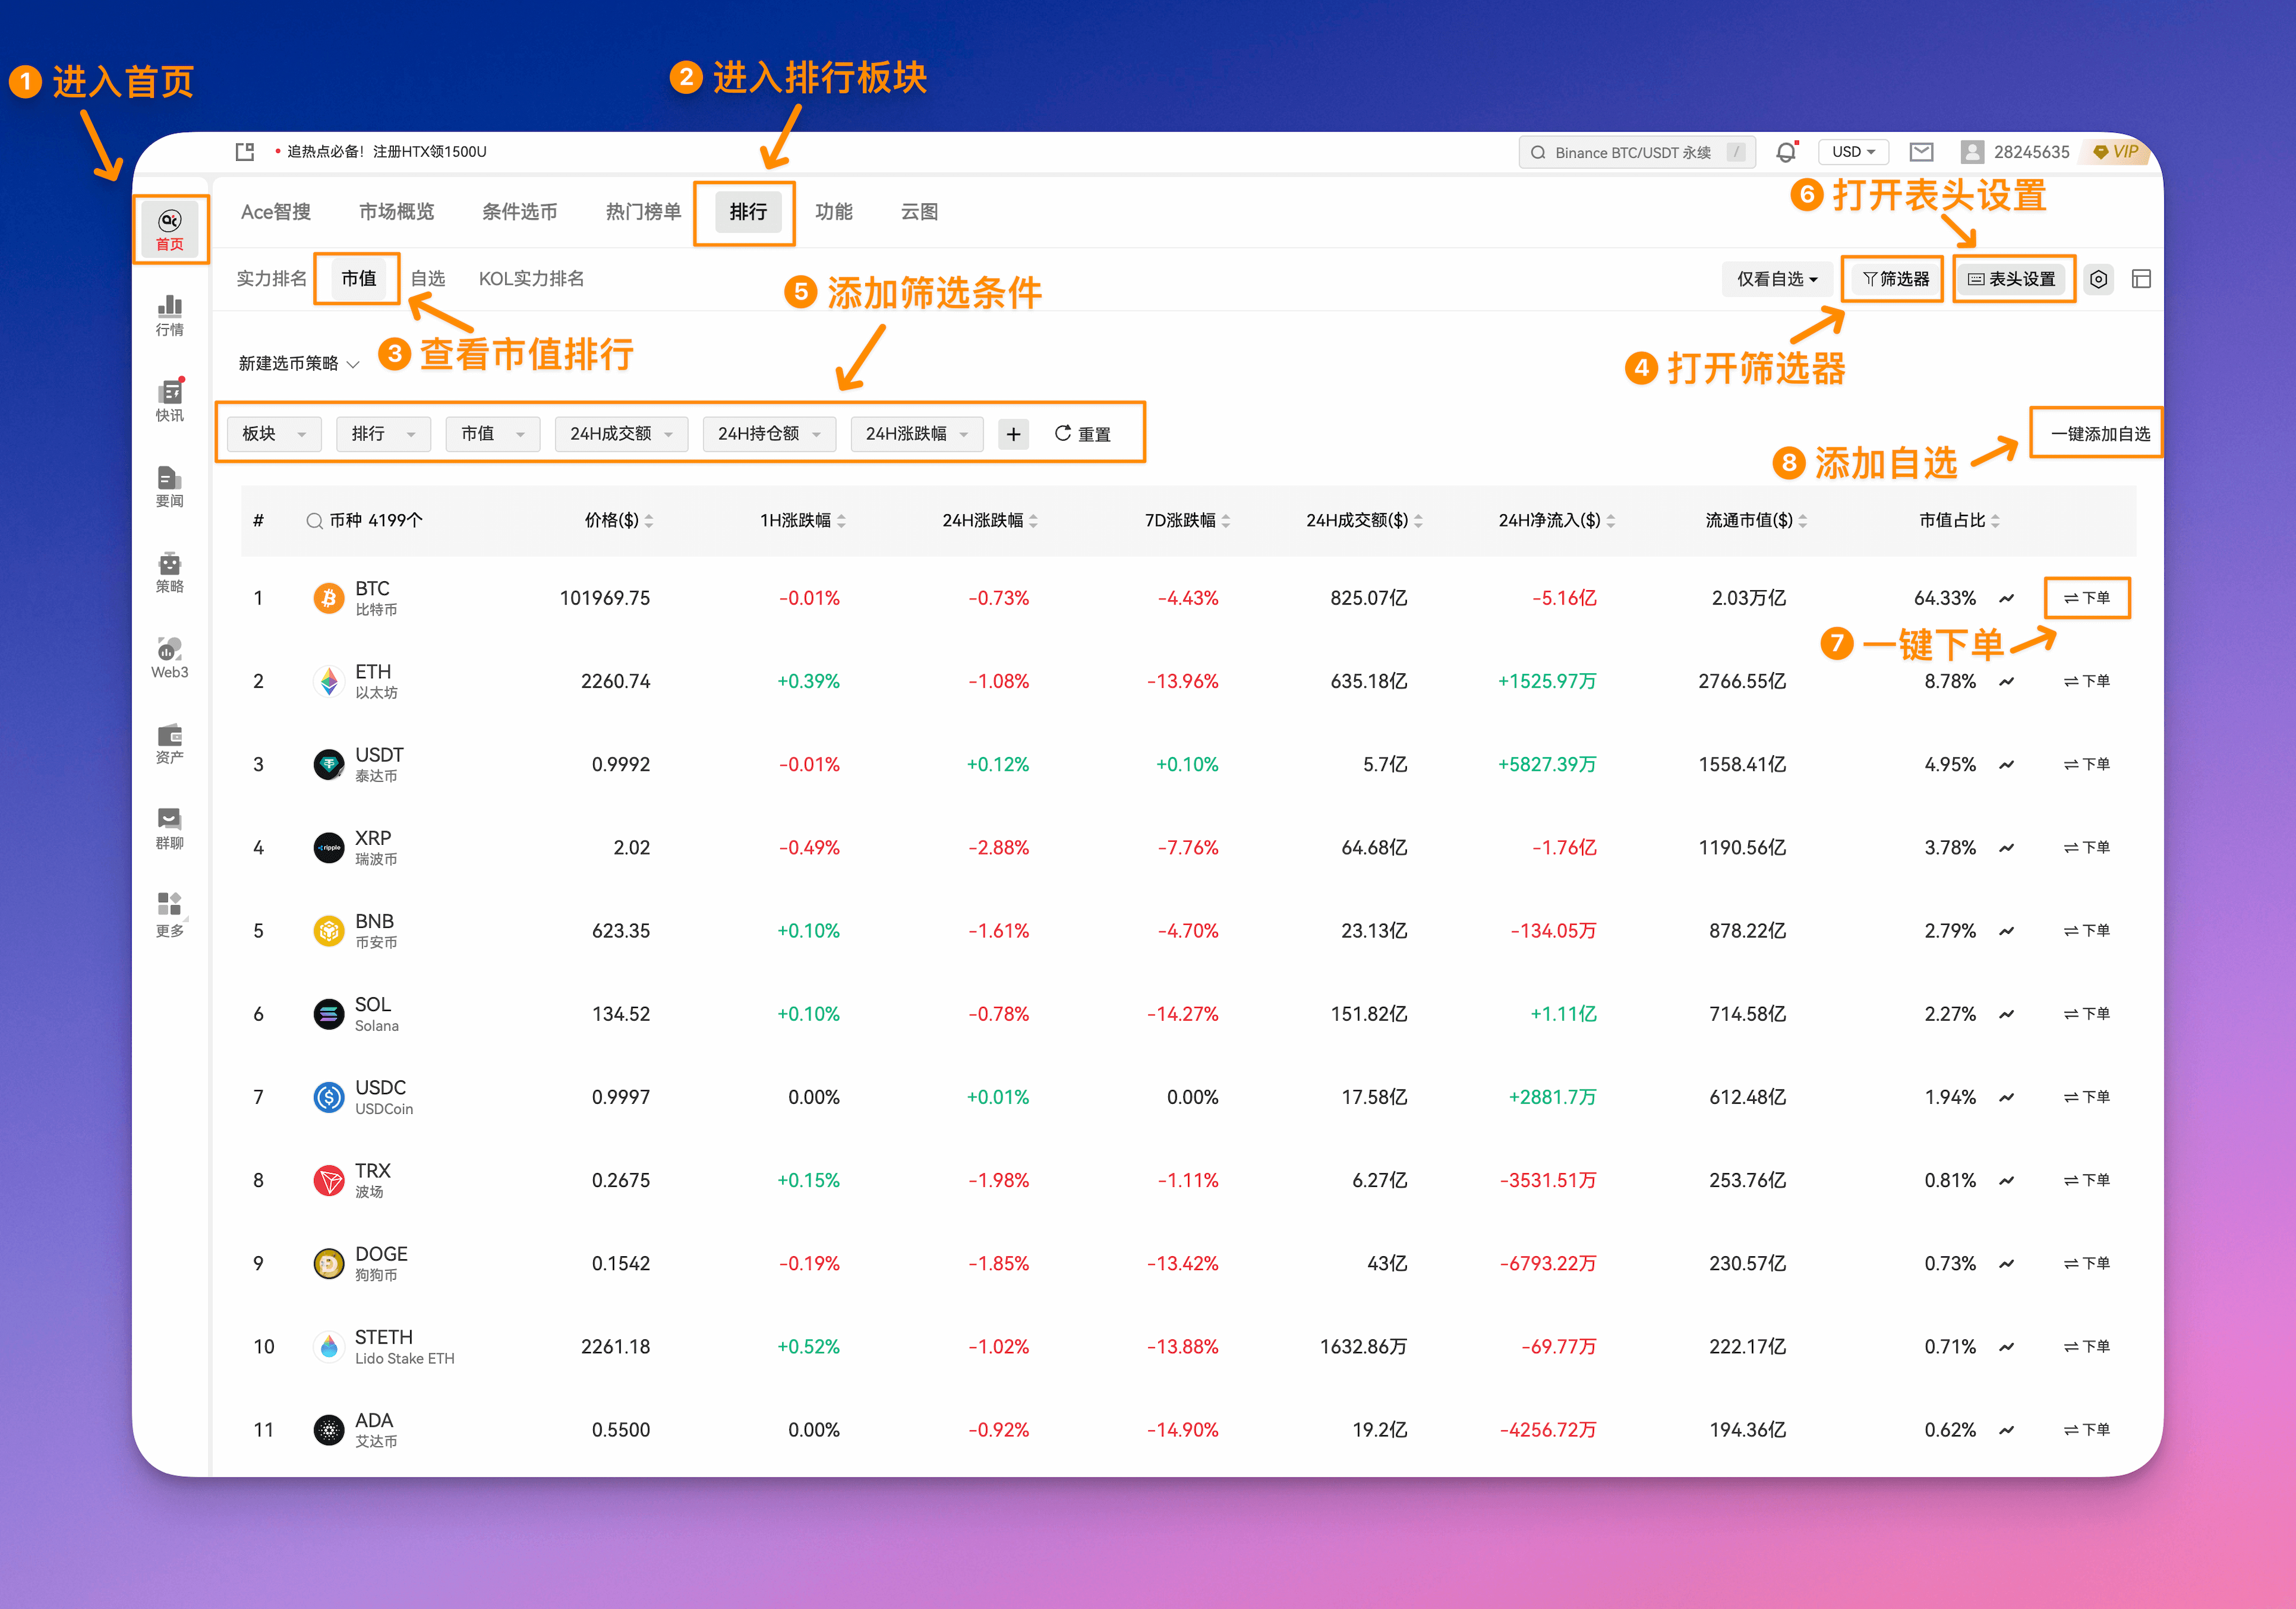Open the USD currency dropdown
Viewport: 2296px width, 1609px height.
click(1853, 152)
